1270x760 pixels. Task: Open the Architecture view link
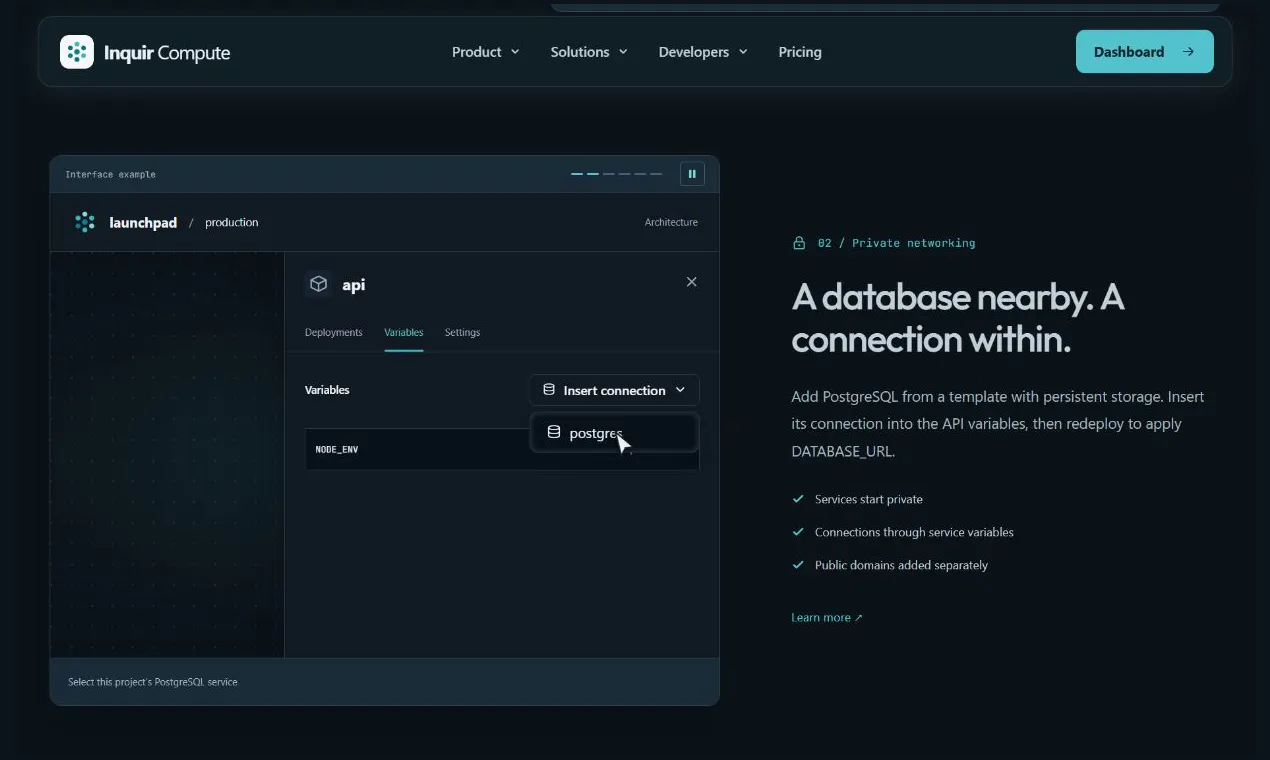click(671, 222)
